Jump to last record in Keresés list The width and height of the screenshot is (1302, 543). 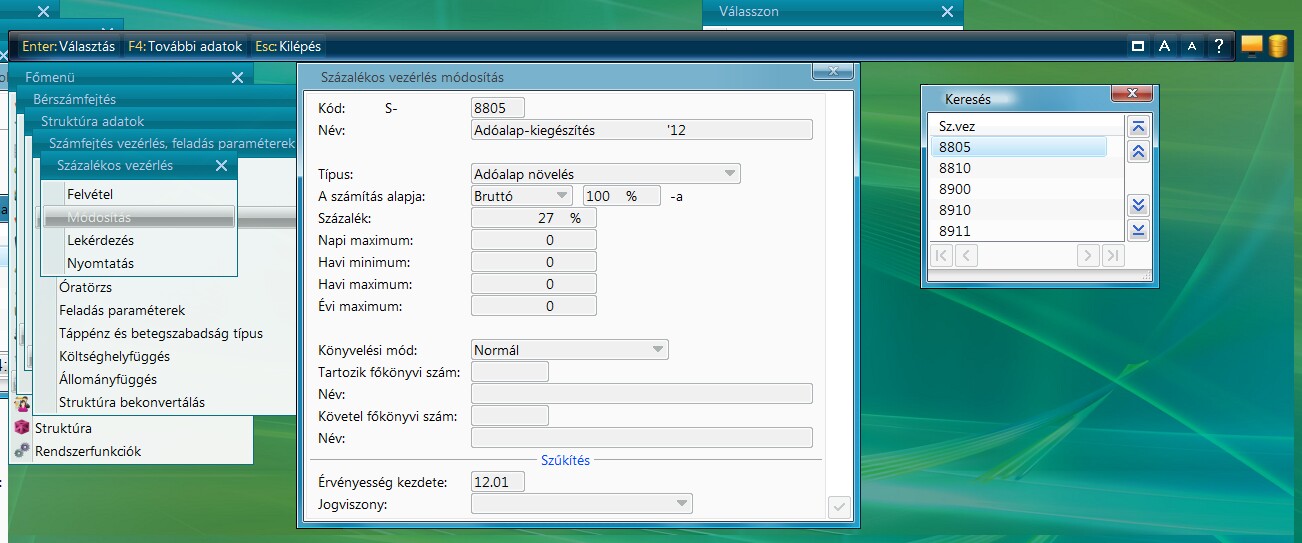[1137, 231]
